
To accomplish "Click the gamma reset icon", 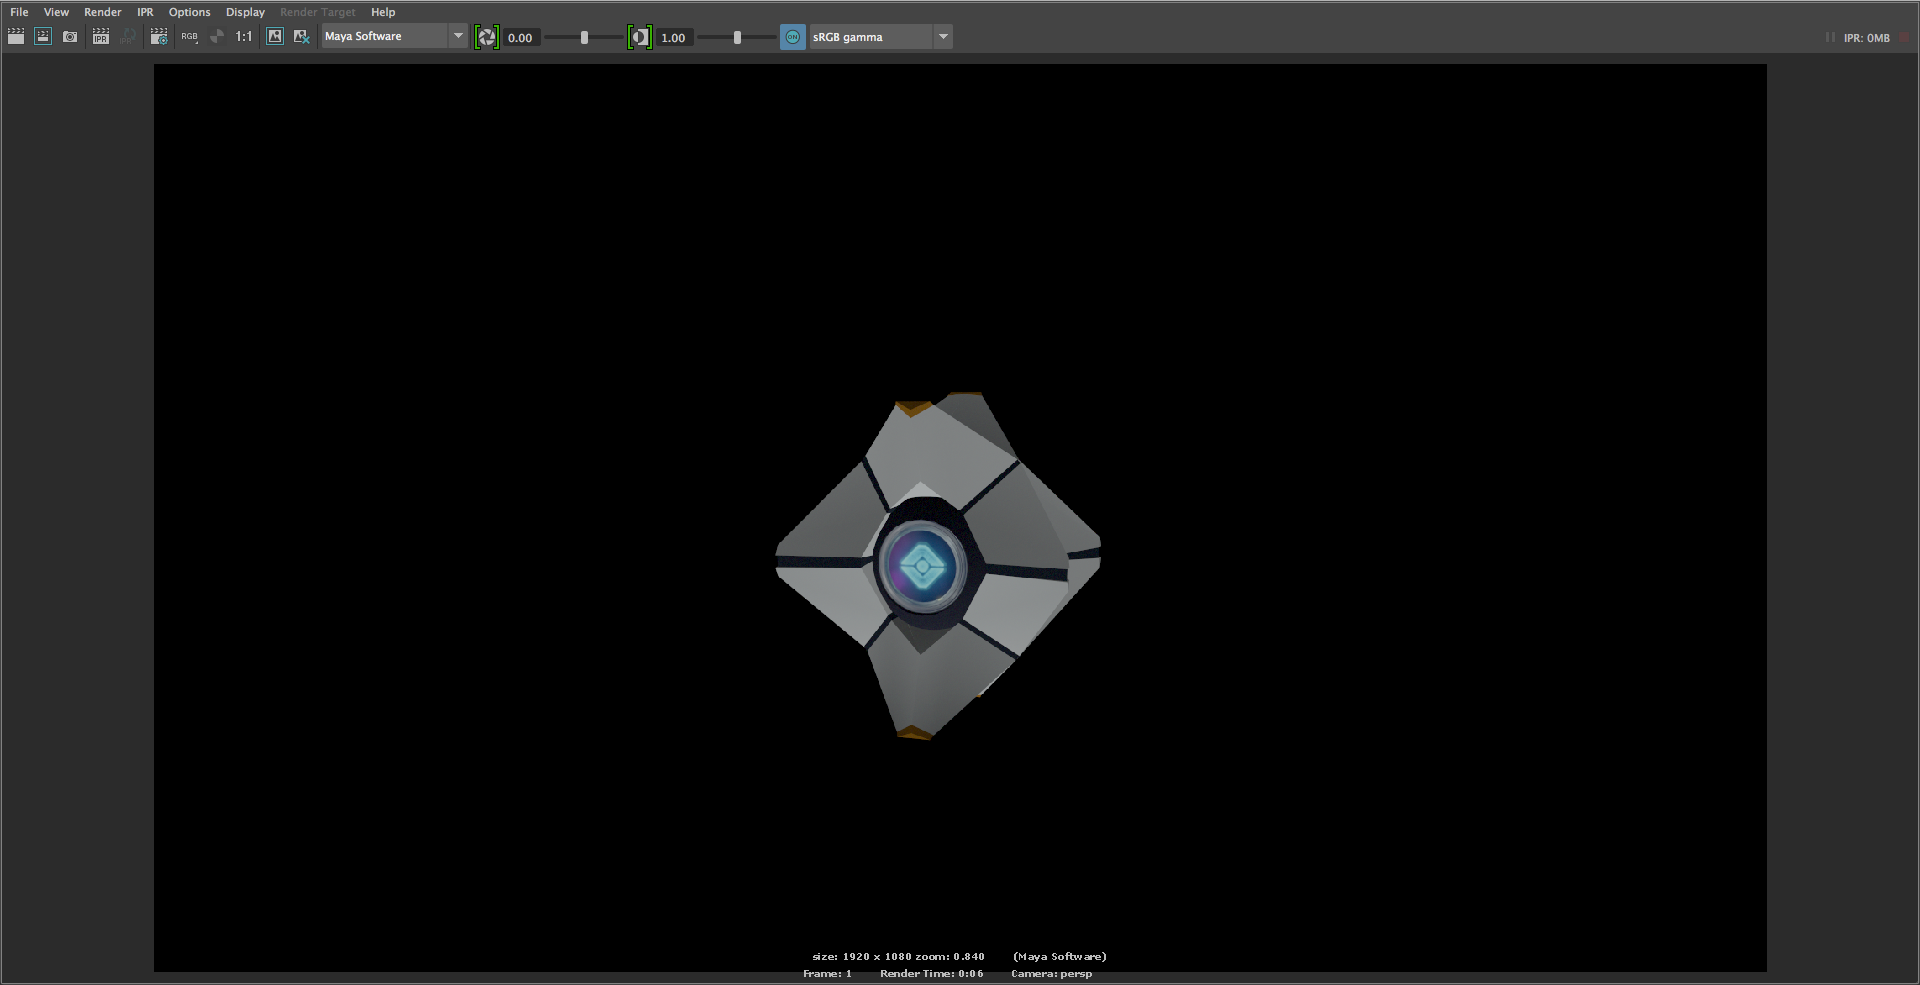I will [640, 38].
